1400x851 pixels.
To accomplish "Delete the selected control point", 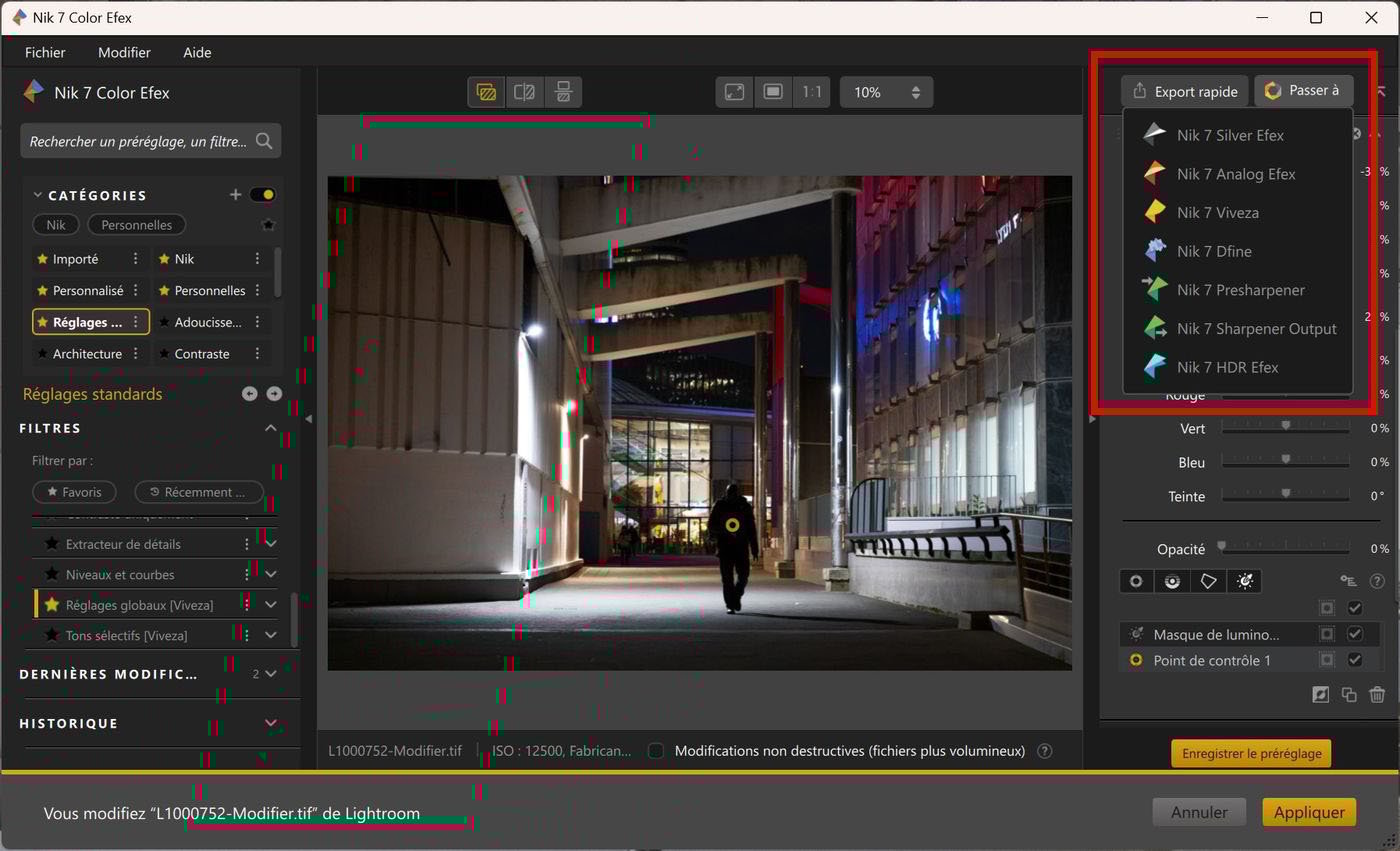I will (1377, 694).
